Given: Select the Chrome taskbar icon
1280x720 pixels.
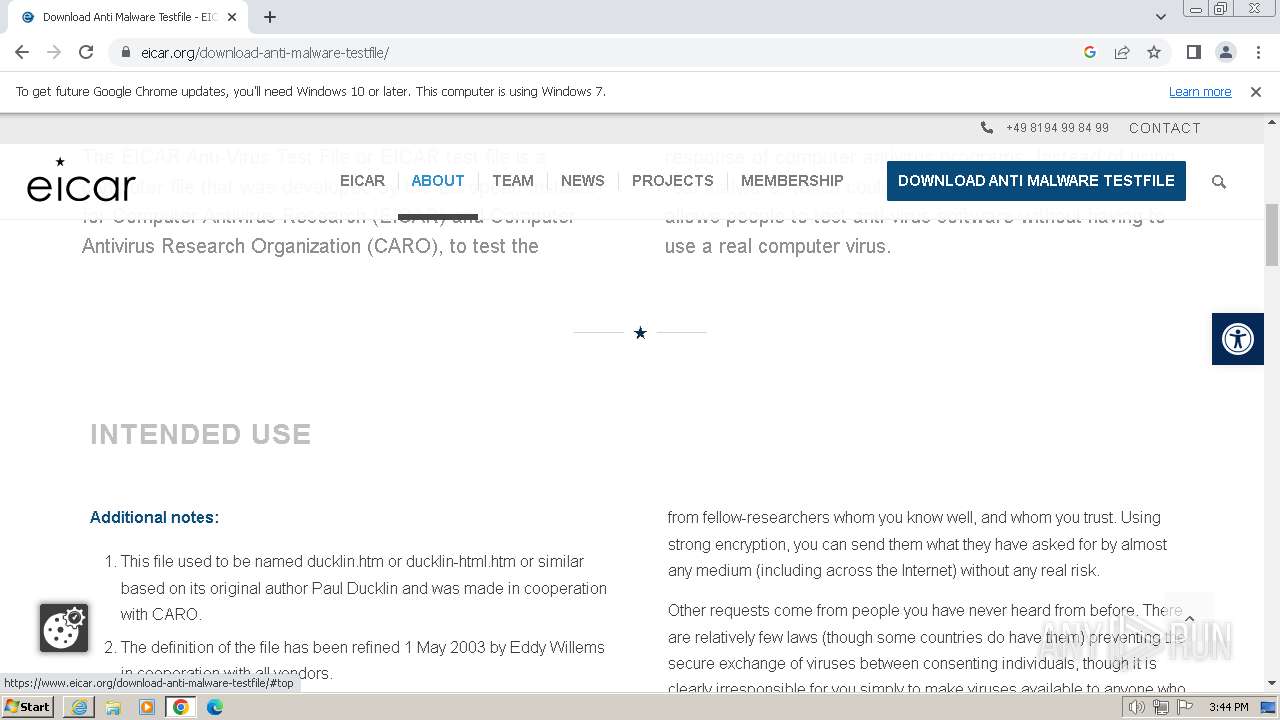Looking at the screenshot, I should (181, 707).
